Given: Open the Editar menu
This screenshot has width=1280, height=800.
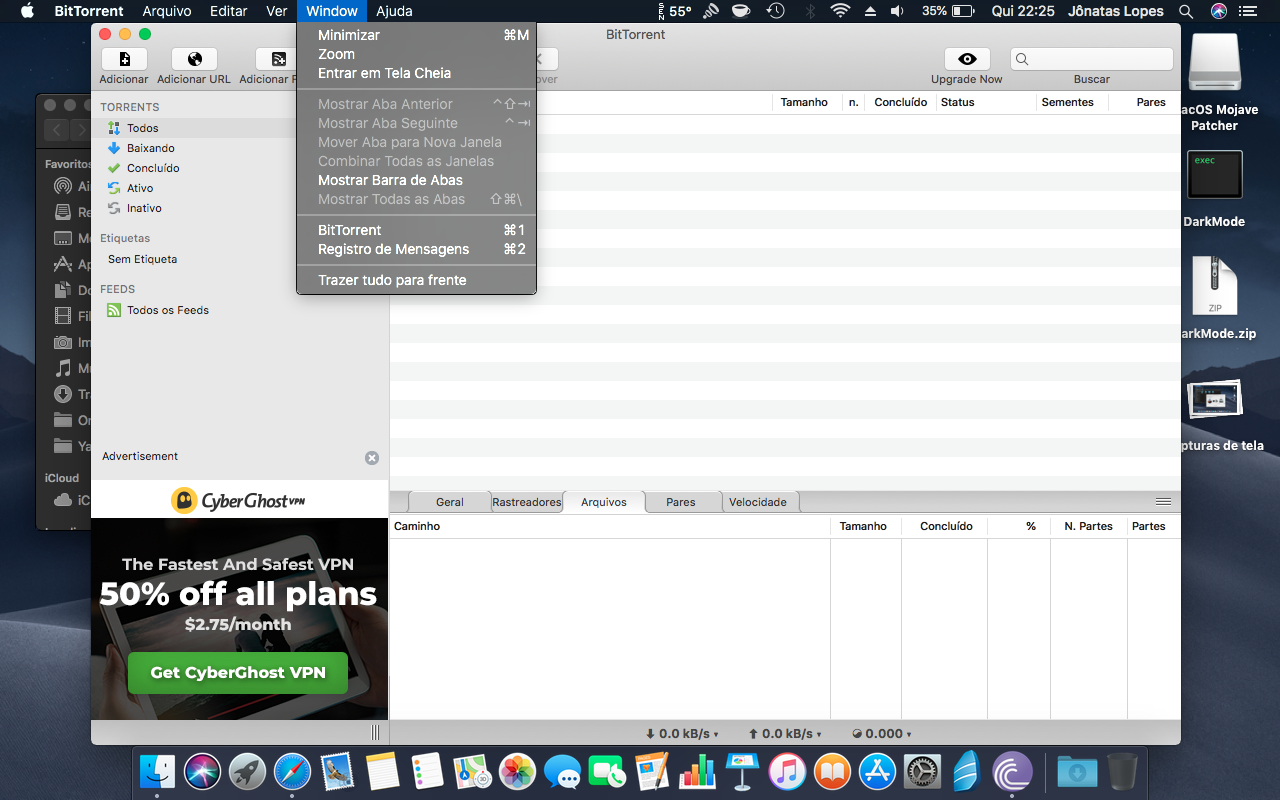Looking at the screenshot, I should [229, 11].
